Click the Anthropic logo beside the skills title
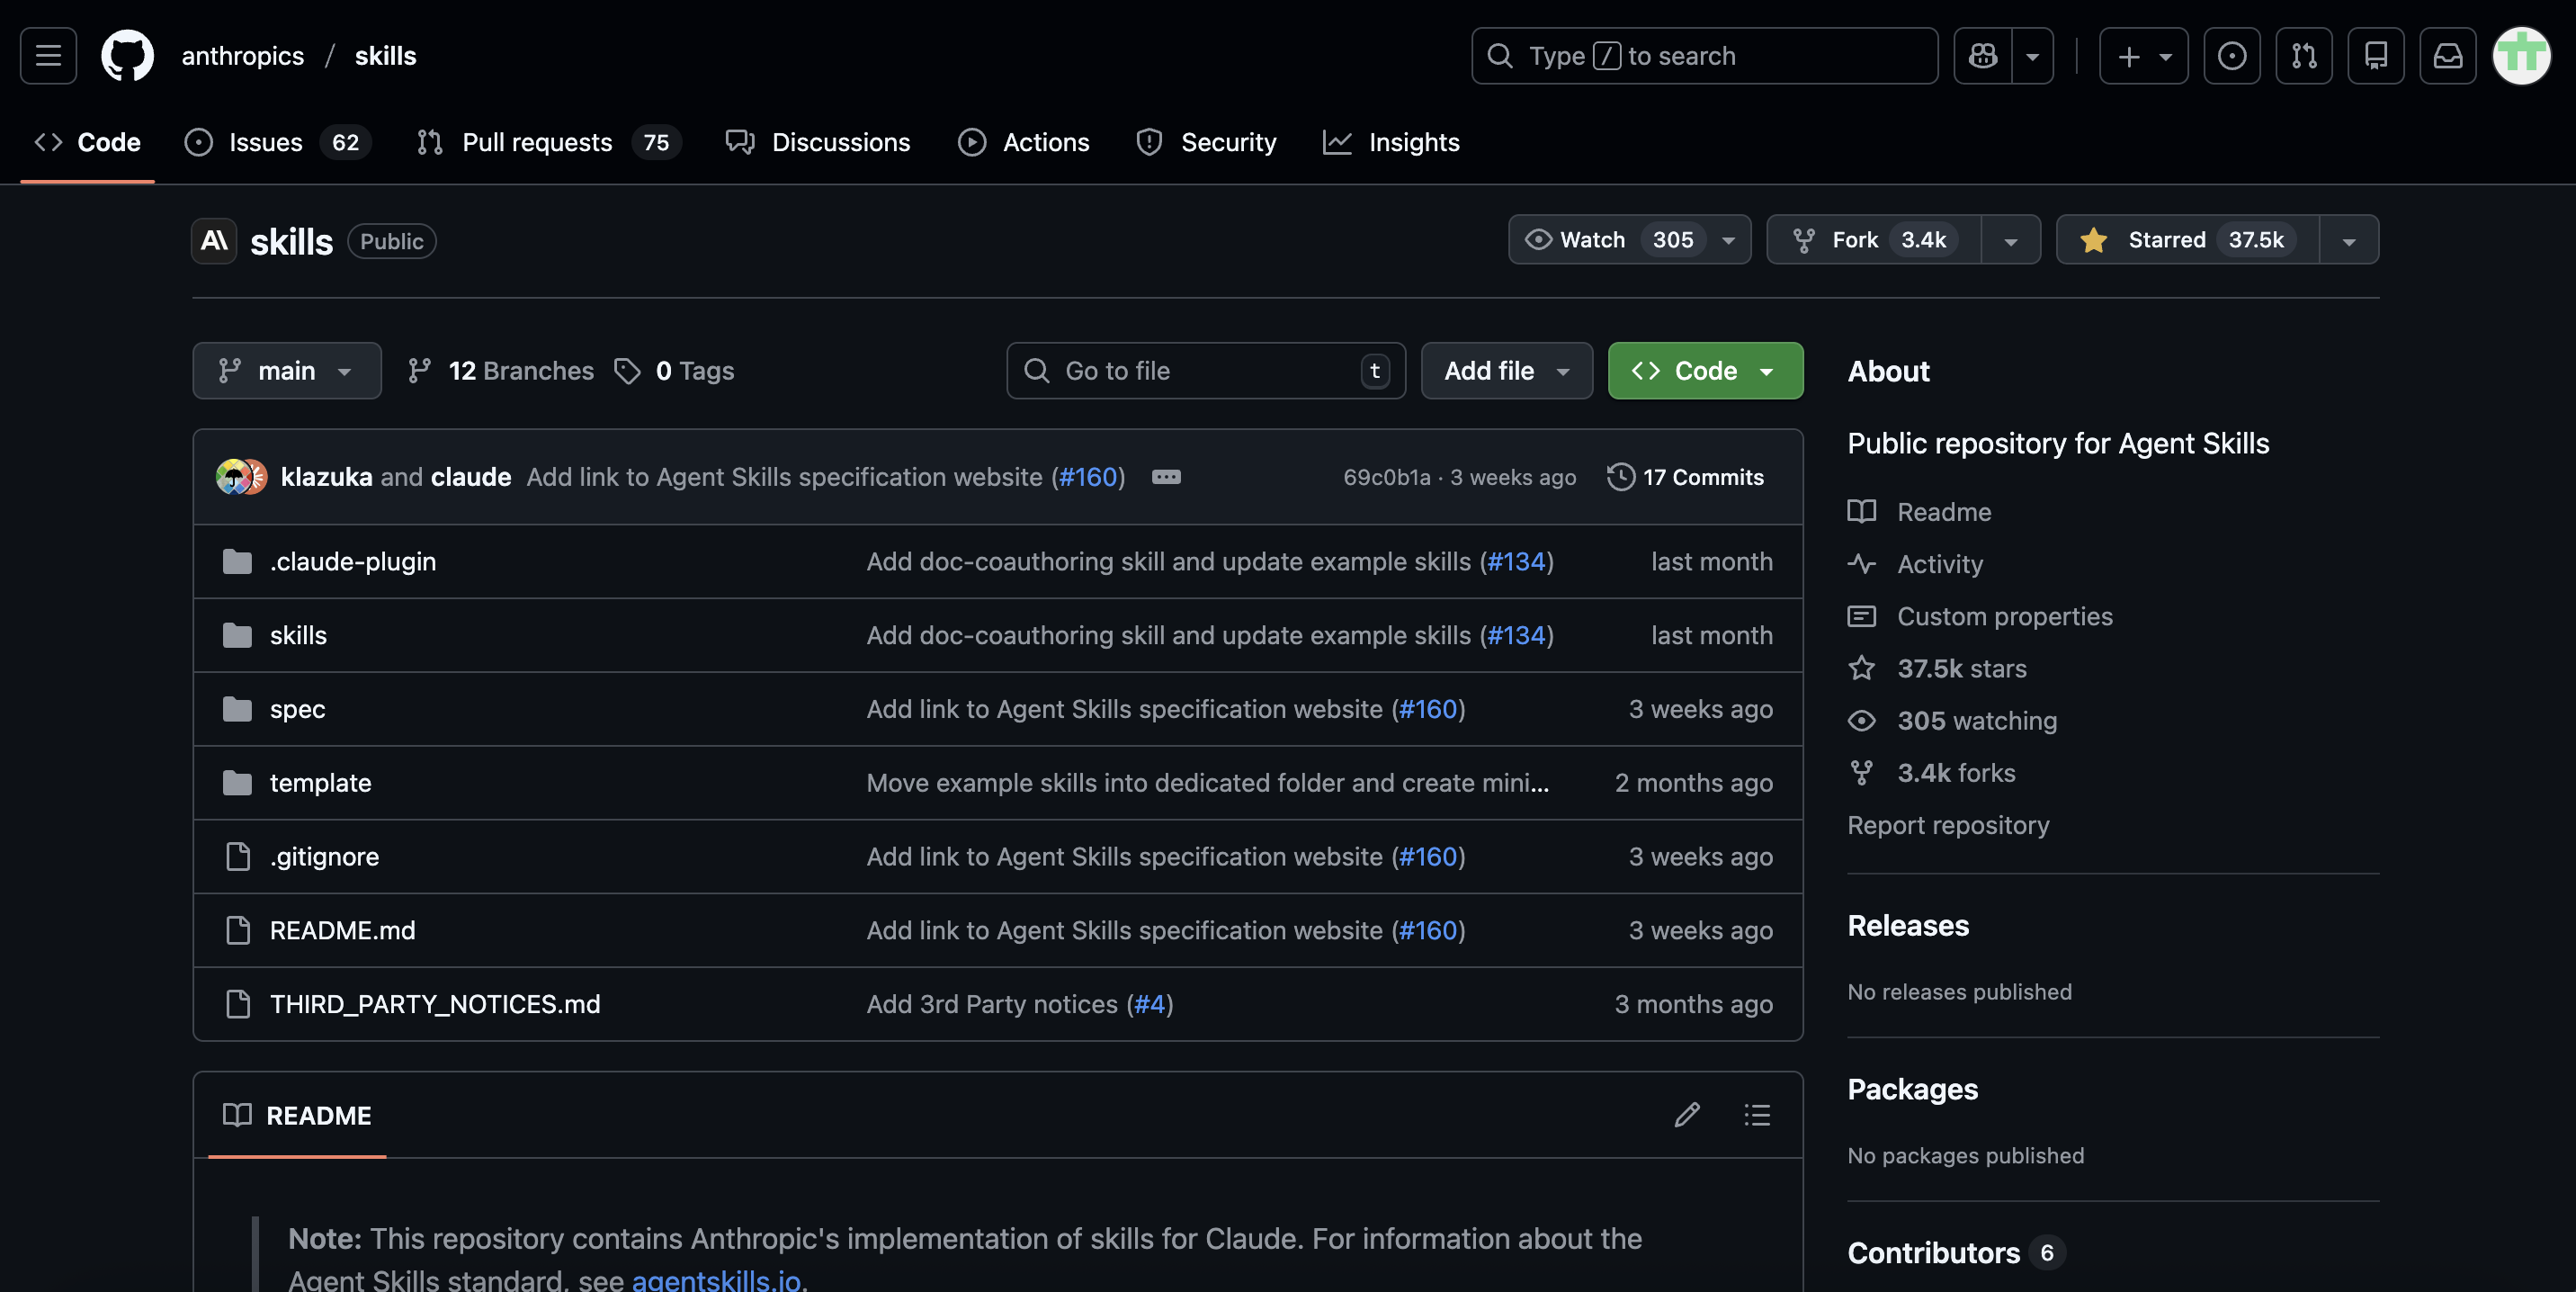2576x1292 pixels. pyautogui.click(x=214, y=241)
